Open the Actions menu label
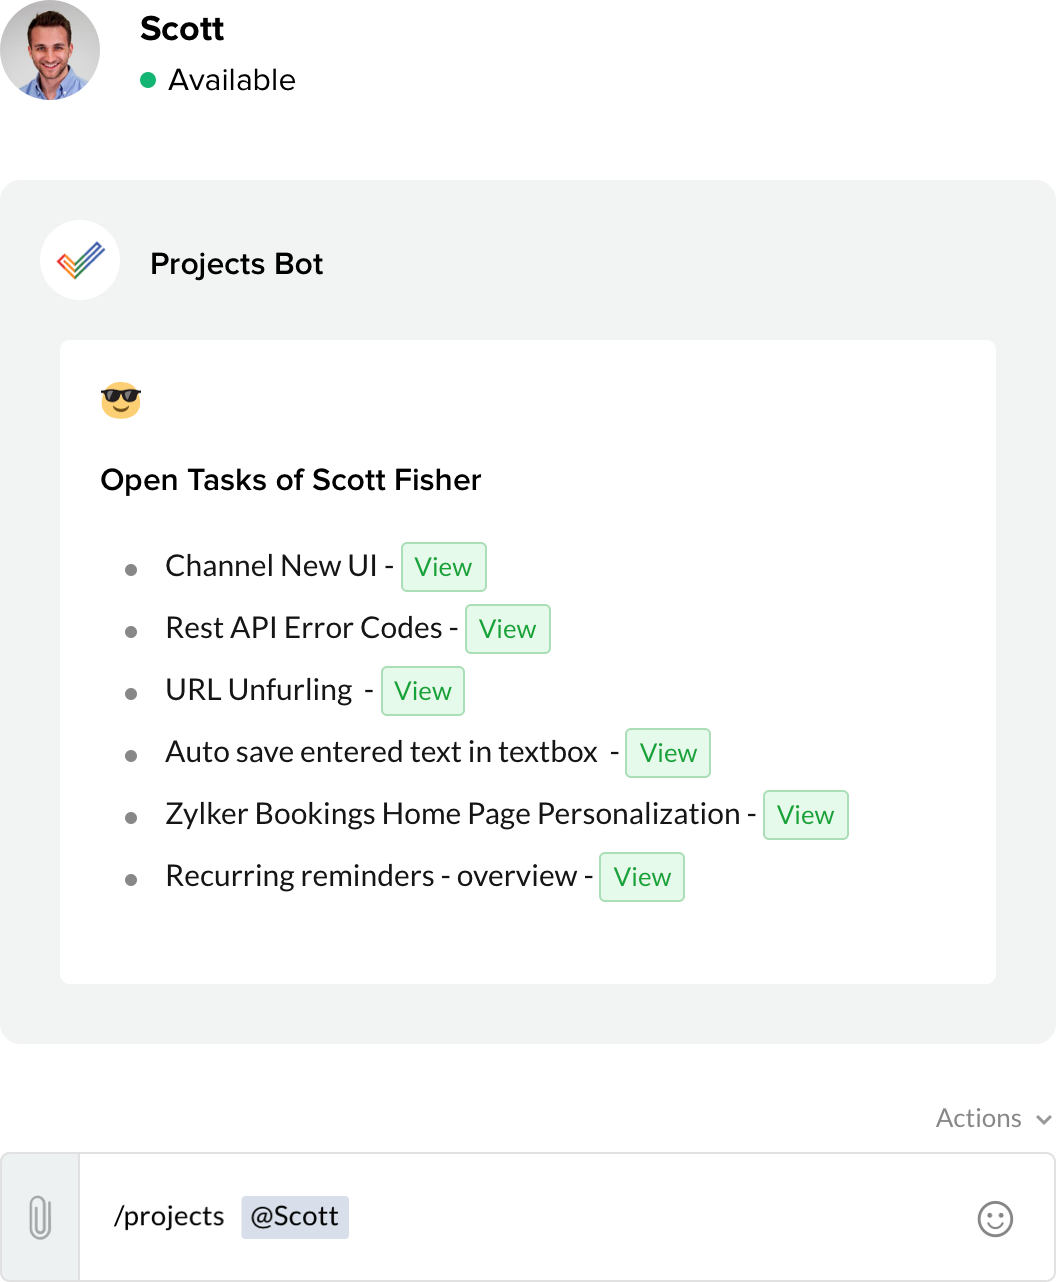The width and height of the screenshot is (1056, 1282). 979,1118
